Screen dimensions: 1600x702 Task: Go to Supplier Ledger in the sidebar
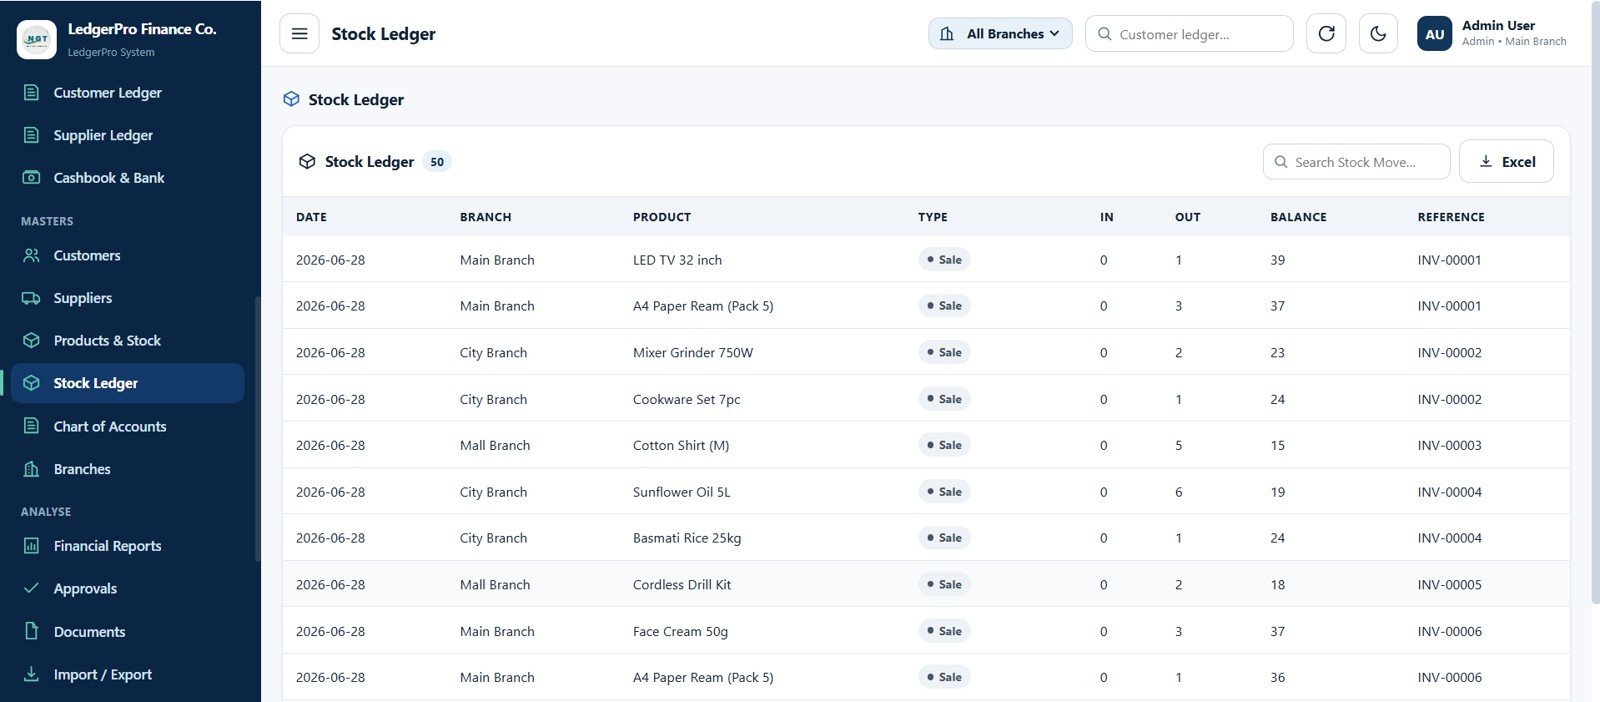tap(128, 135)
